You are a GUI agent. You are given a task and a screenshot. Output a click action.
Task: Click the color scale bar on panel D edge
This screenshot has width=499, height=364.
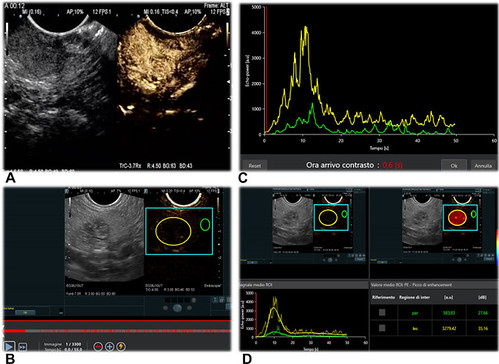coord(497,247)
